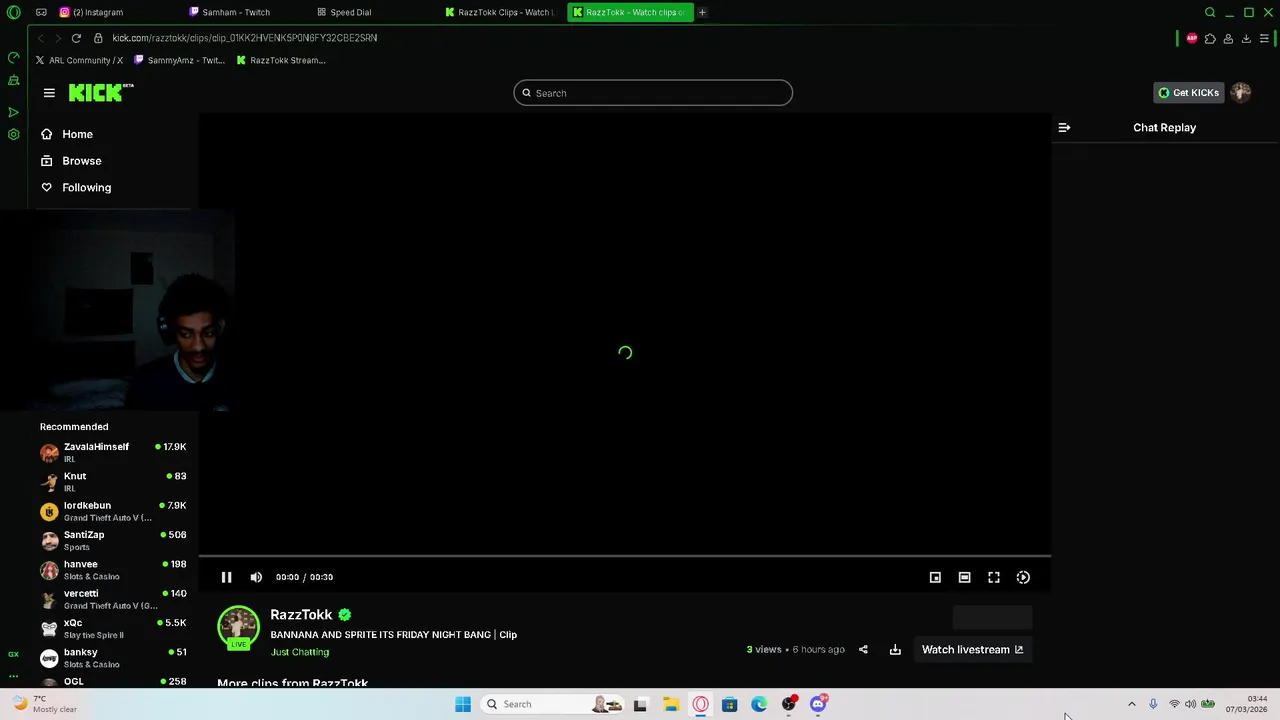
Task: Open the Opera sidebar player icon
Action: pyautogui.click(x=13, y=112)
